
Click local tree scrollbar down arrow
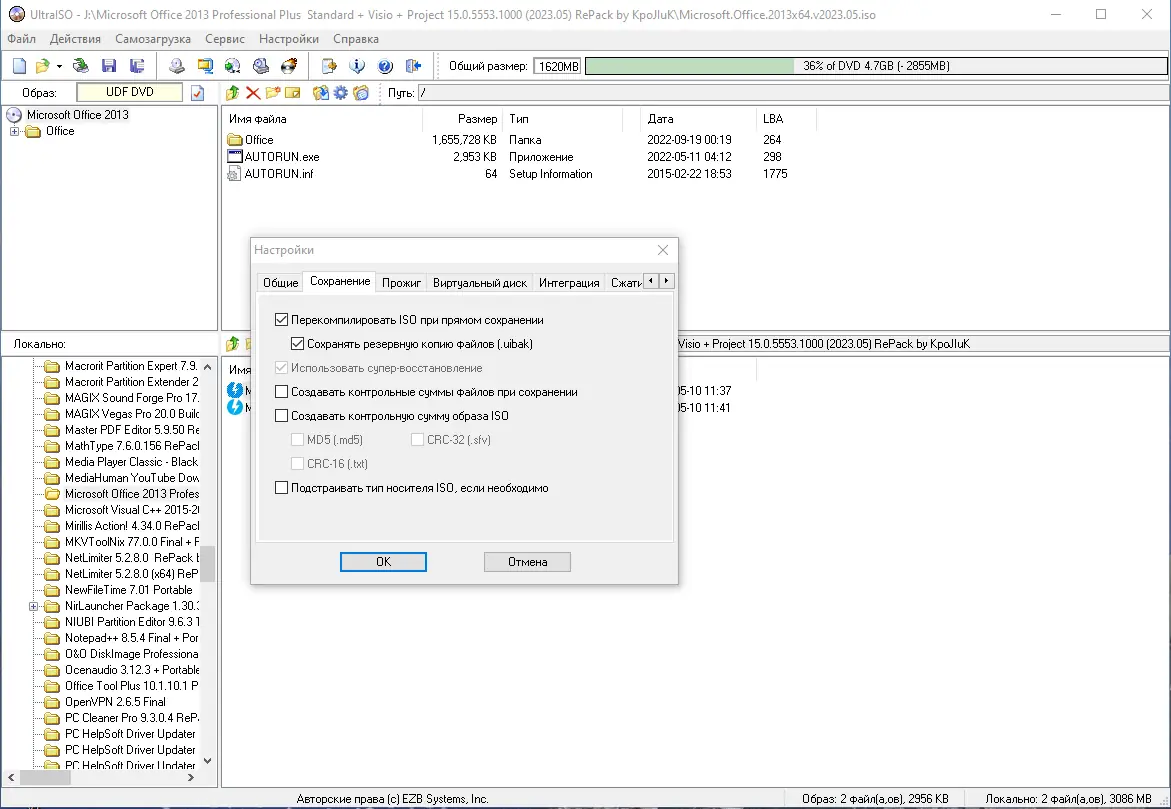(x=208, y=761)
